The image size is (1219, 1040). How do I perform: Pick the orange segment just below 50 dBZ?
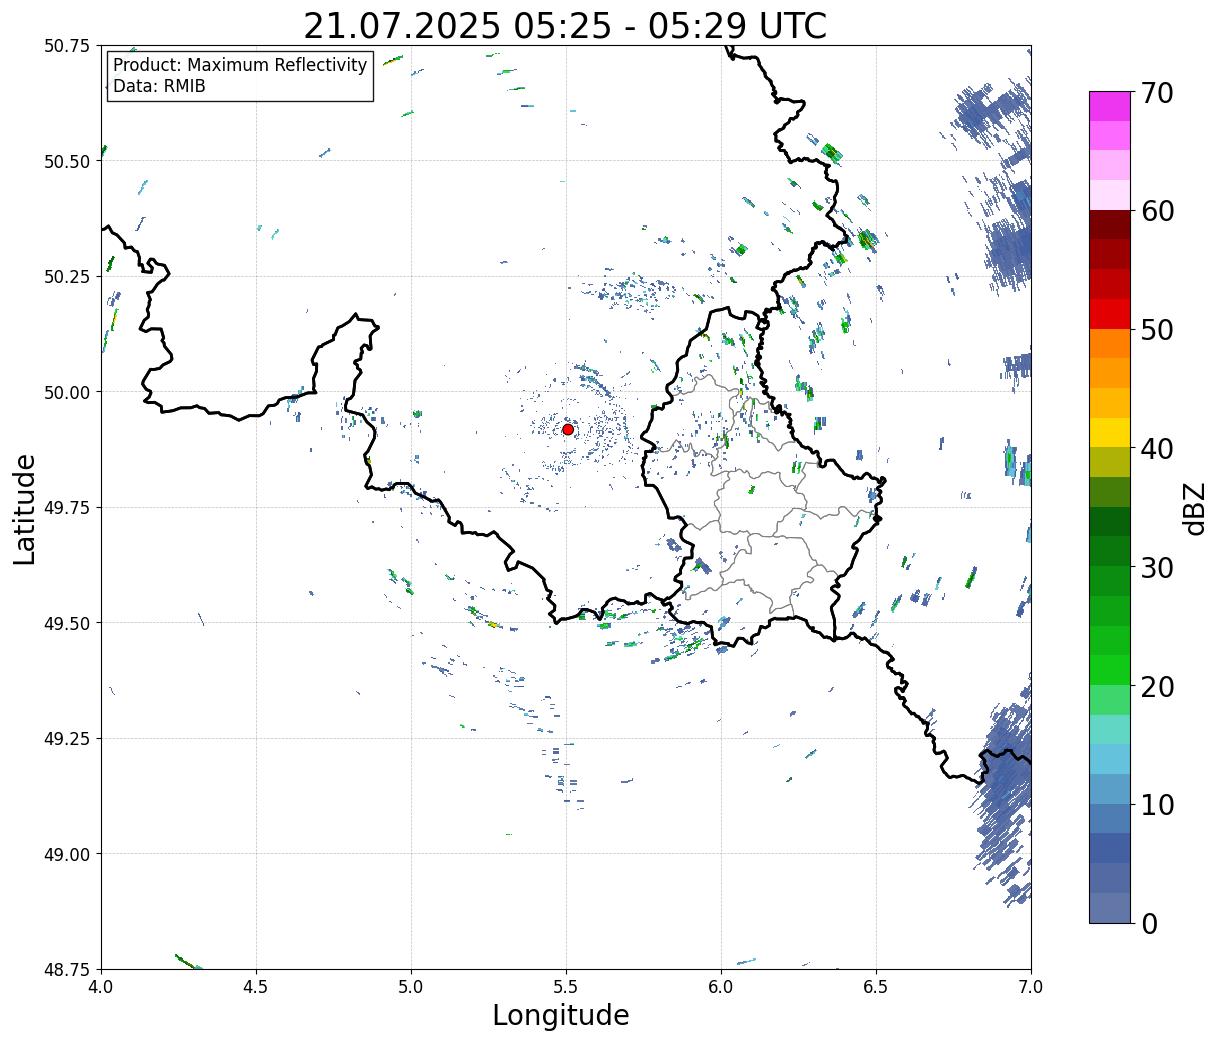1110,343
